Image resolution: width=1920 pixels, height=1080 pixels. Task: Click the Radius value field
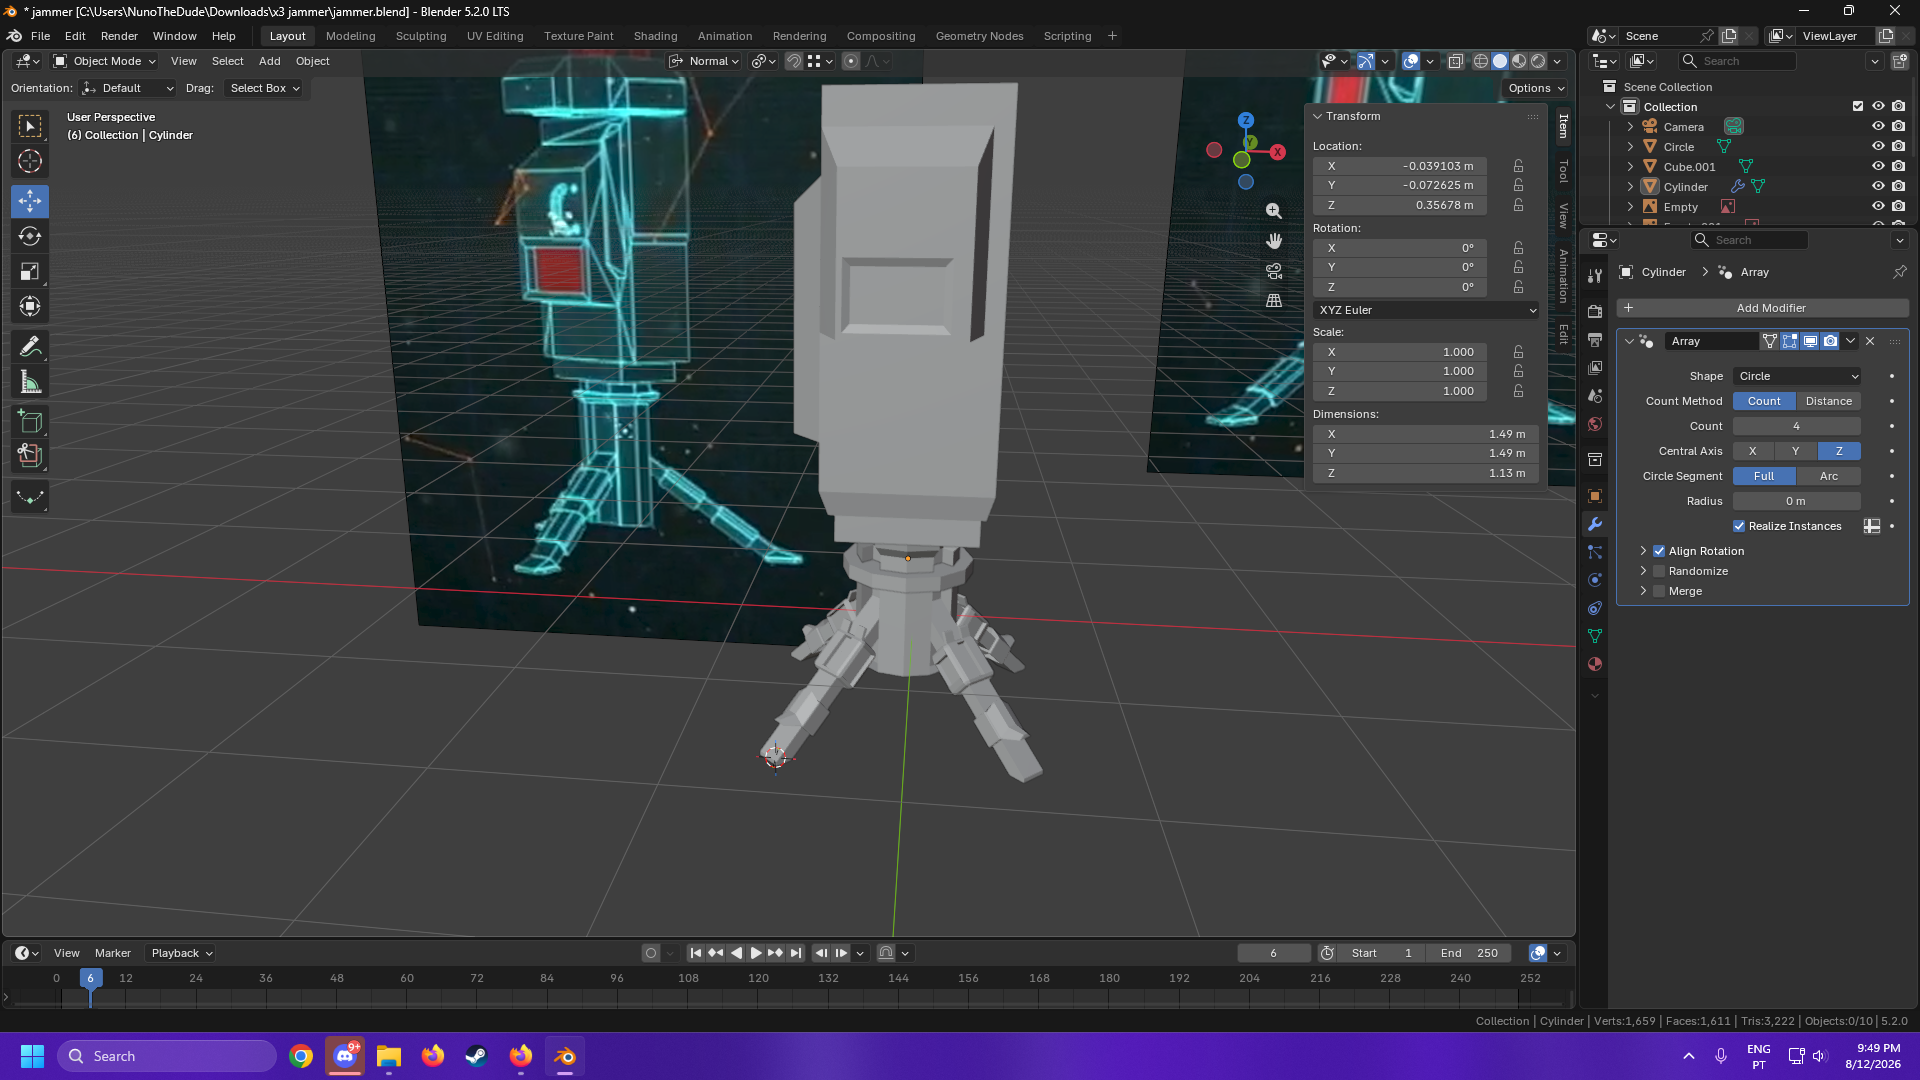click(1797, 501)
